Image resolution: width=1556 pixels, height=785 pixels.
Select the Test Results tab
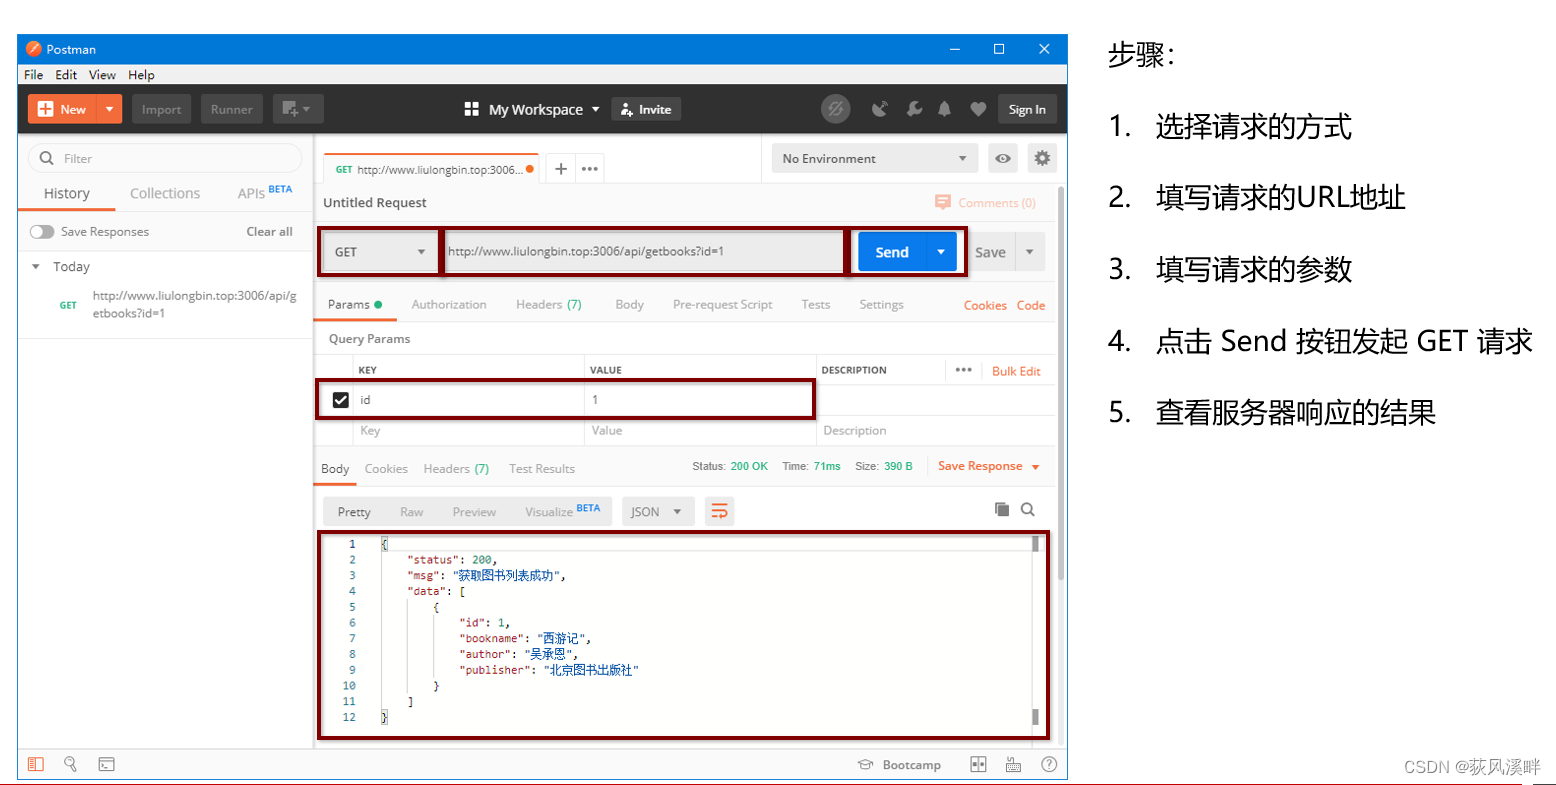point(542,468)
